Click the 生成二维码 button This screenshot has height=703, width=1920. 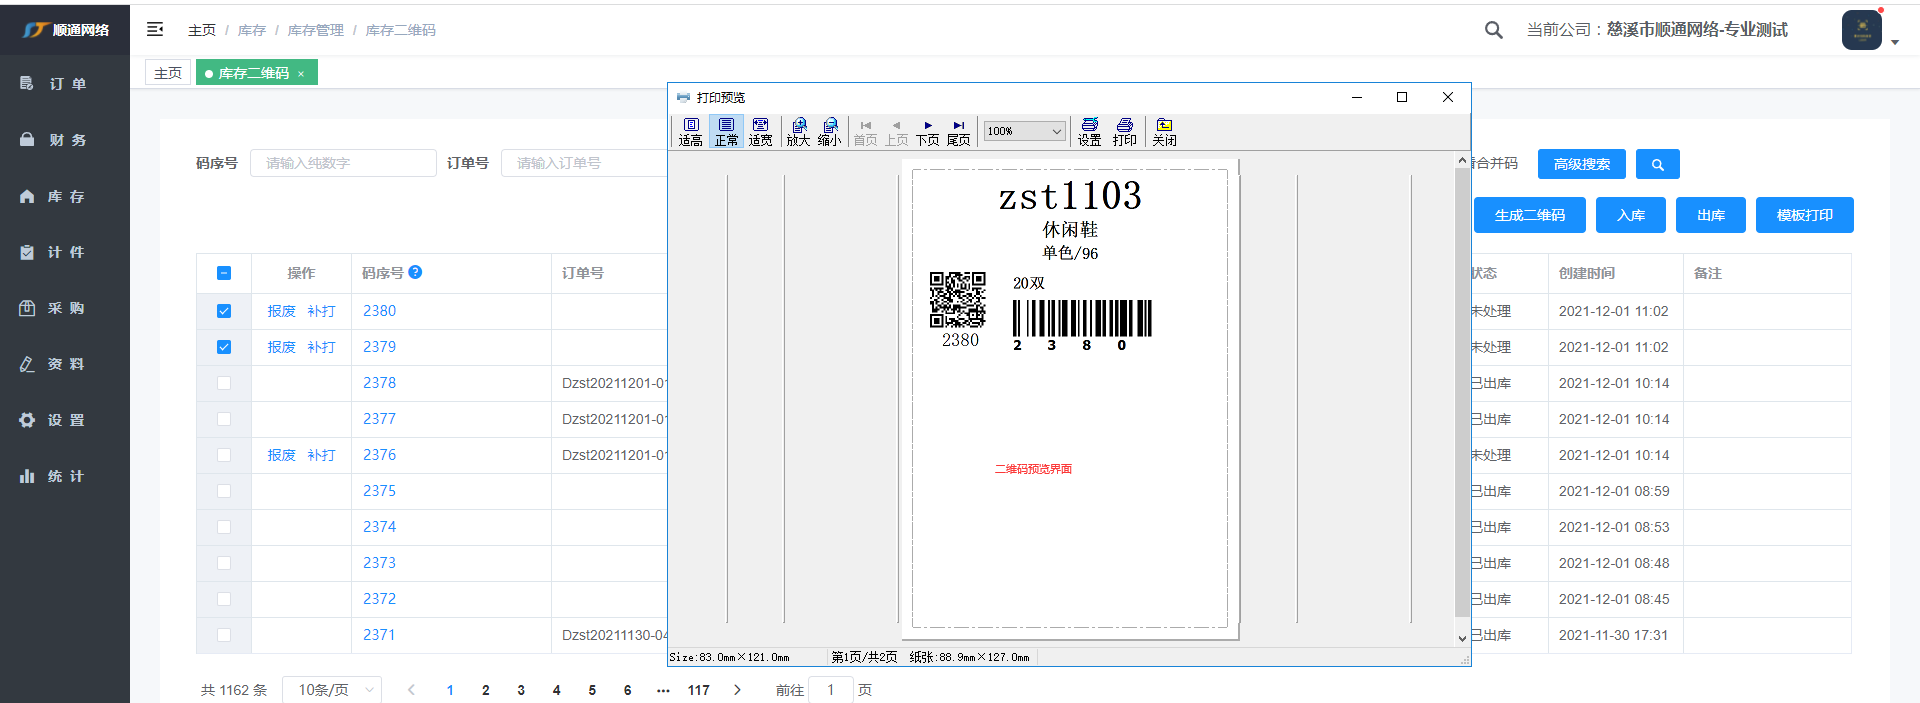pyautogui.click(x=1529, y=215)
